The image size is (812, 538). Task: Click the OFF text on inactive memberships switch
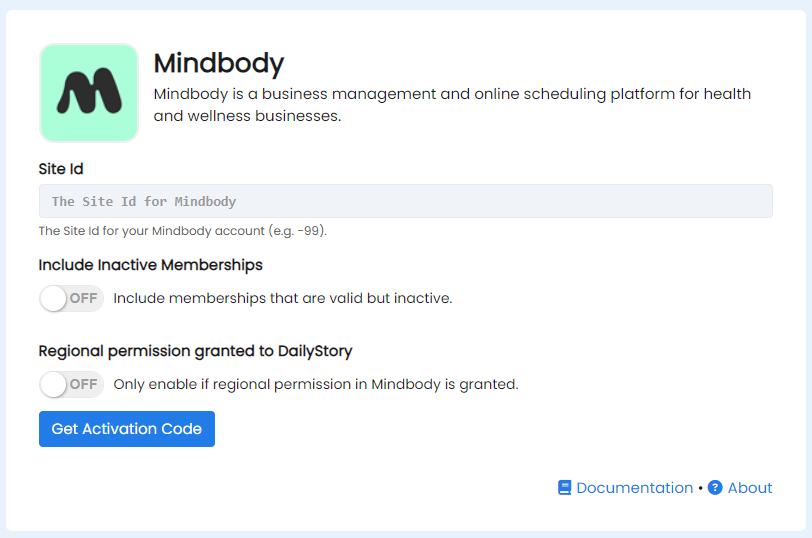(83, 298)
